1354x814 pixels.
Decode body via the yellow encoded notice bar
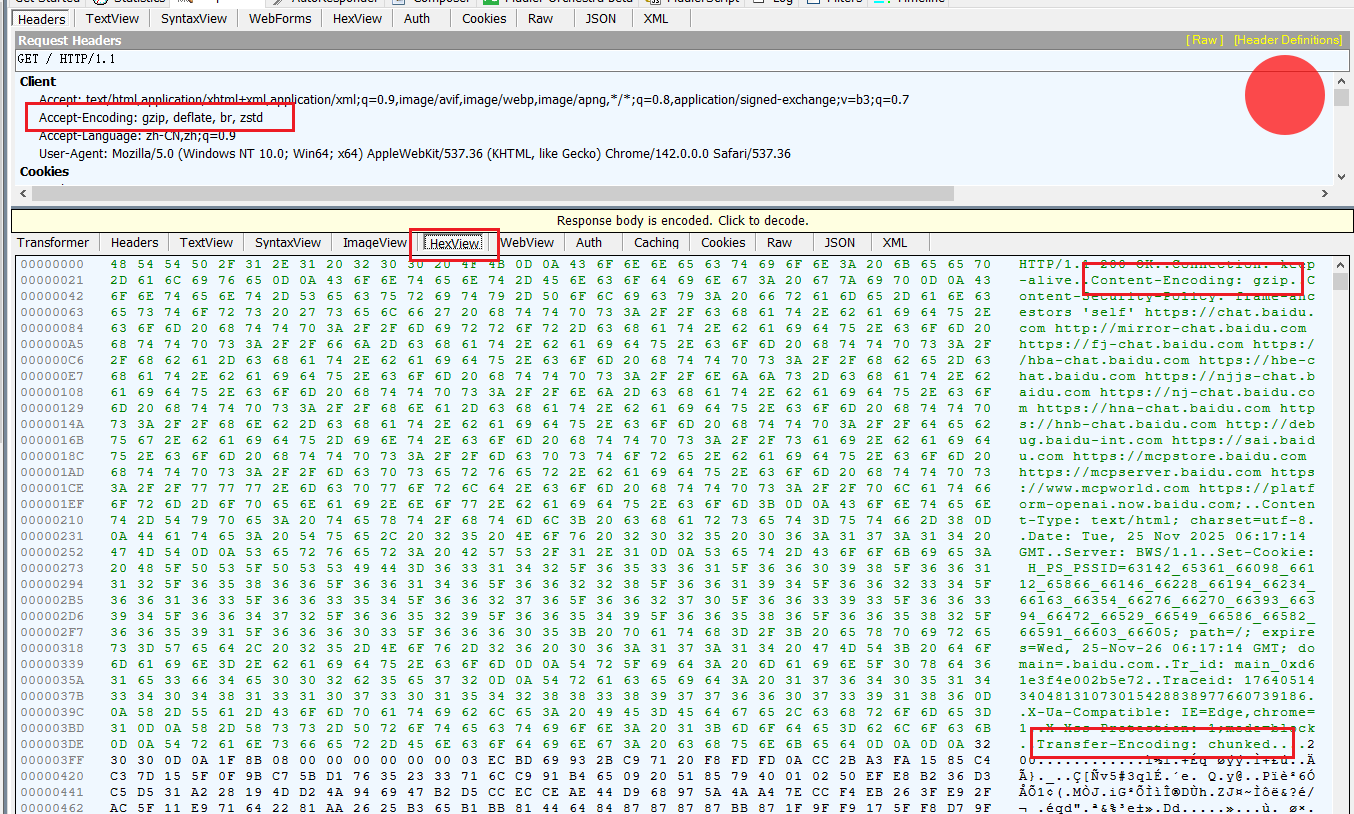click(682, 220)
